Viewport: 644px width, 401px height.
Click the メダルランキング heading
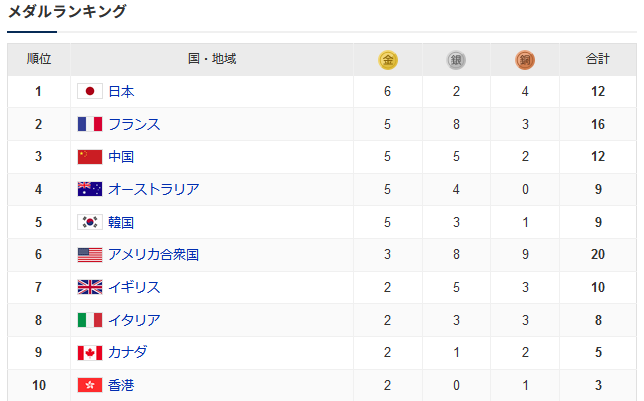click(x=67, y=11)
